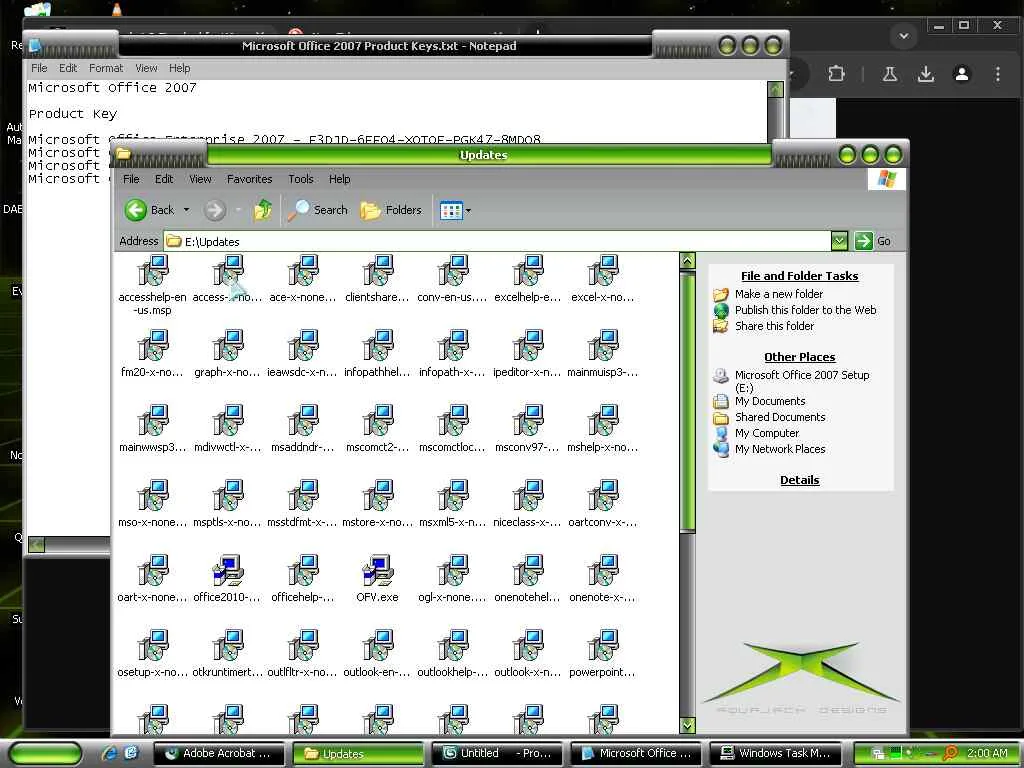This screenshot has height=768, width=1024.
Task: Select the office2010 executable icon
Action: (x=228, y=570)
